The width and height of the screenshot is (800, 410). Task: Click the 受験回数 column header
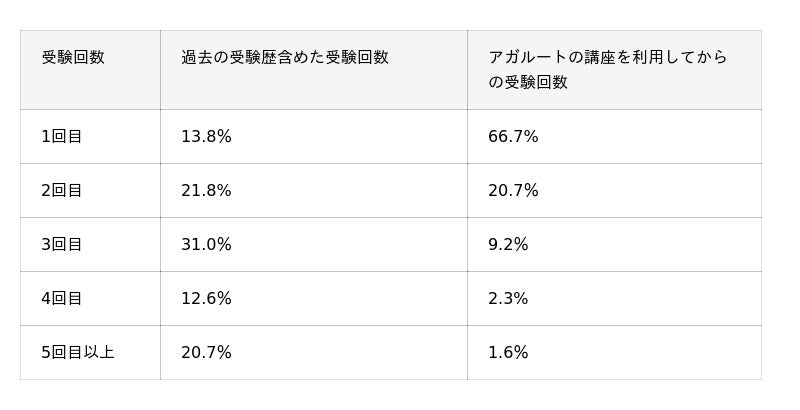point(73,58)
